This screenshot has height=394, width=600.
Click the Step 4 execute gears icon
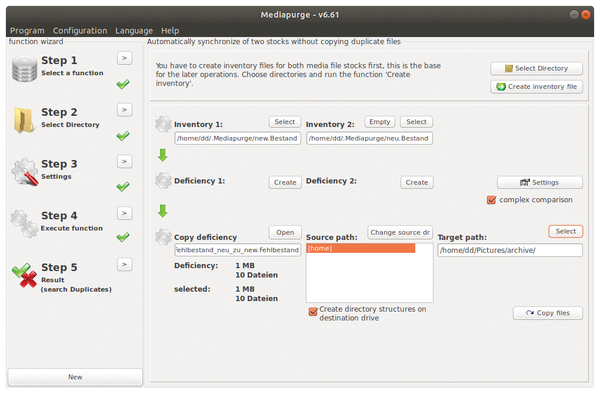[x=24, y=224]
